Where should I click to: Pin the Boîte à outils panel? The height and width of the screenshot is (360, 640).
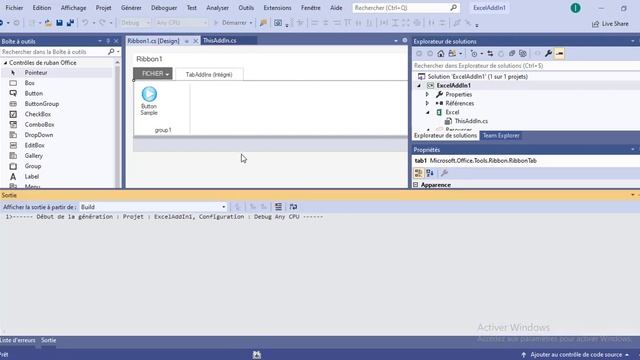click(108, 41)
